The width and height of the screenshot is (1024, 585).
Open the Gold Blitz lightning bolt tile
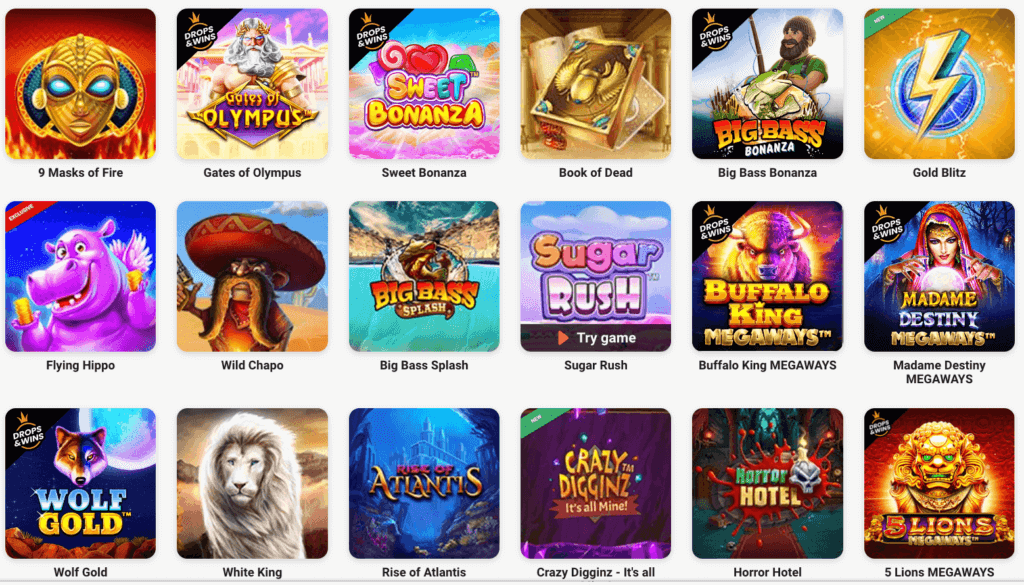coord(939,84)
